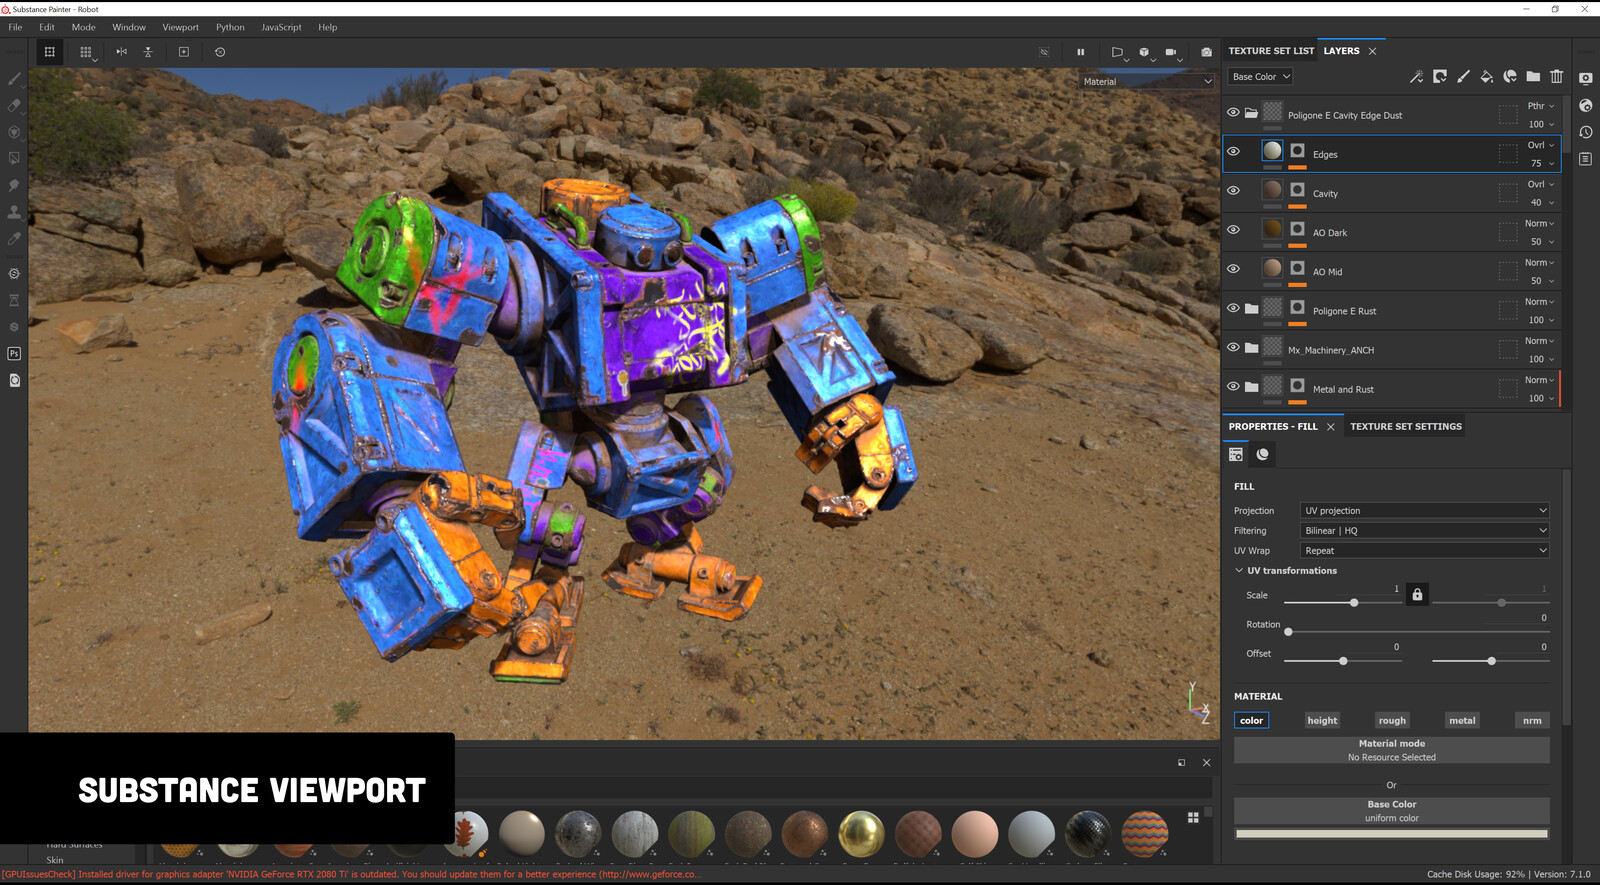Hide the Mx_Machinery_ANCH folder

tap(1233, 347)
